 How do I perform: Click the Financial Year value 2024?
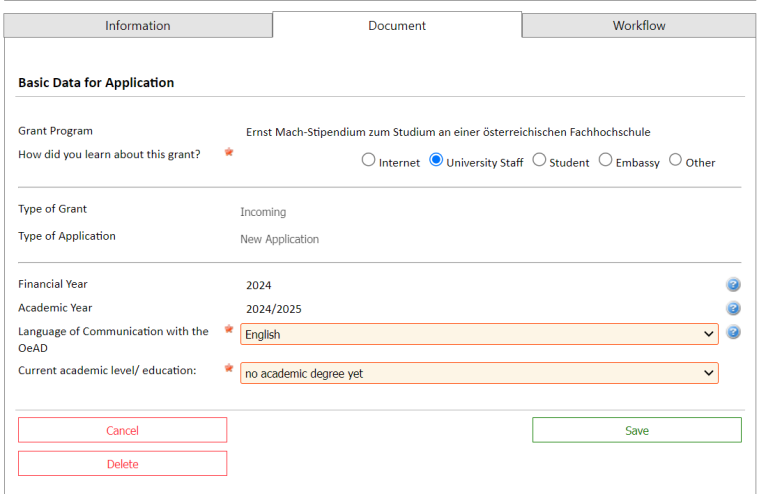click(x=259, y=285)
